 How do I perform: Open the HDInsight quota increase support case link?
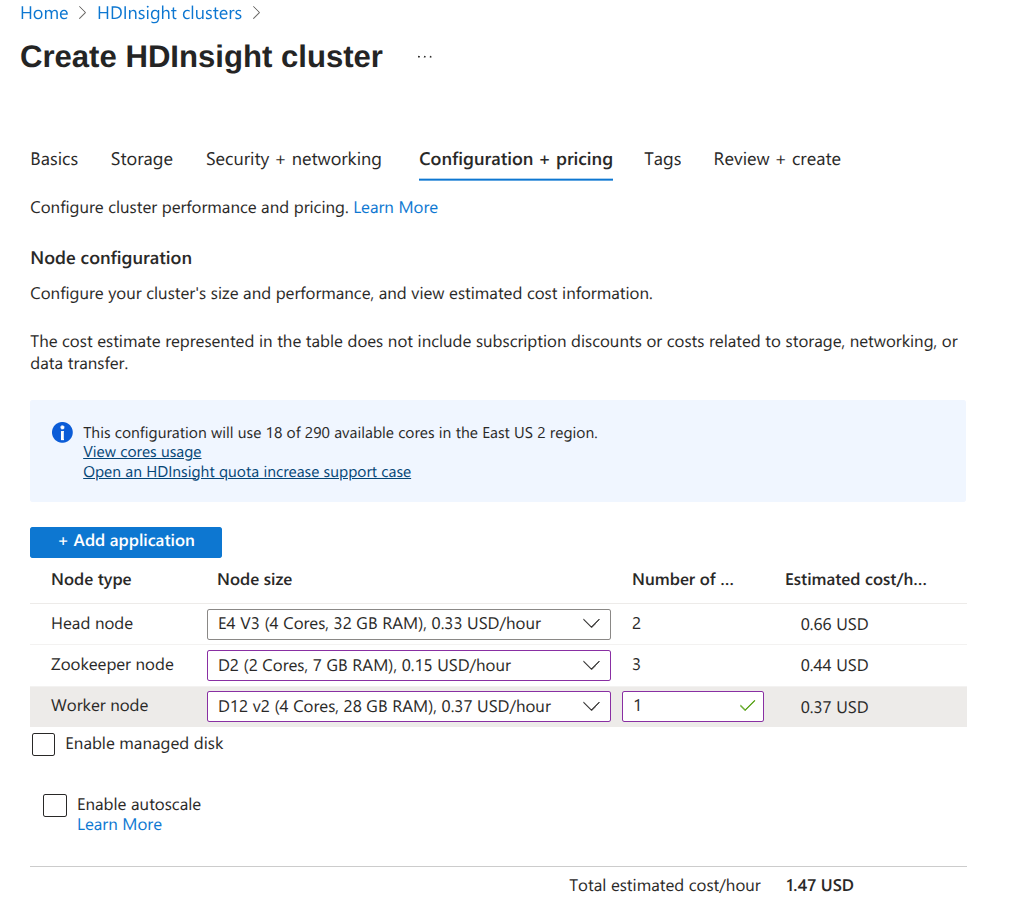point(247,472)
